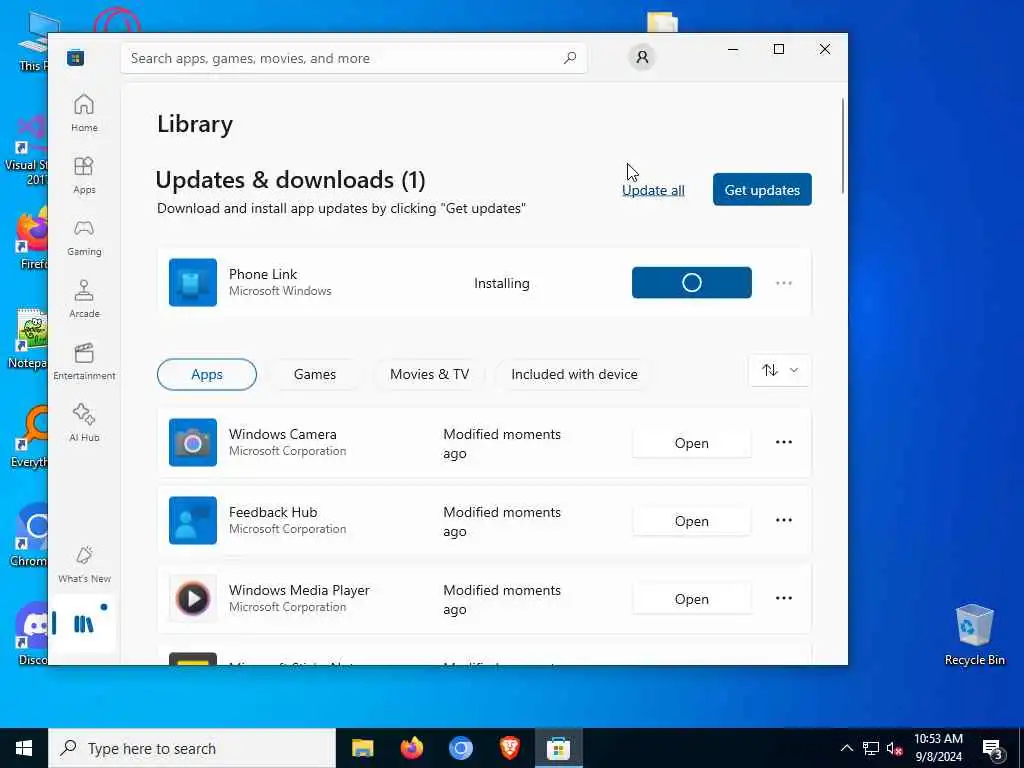Open more options for Windows Media Player
This screenshot has width=1024, height=768.
coord(784,598)
